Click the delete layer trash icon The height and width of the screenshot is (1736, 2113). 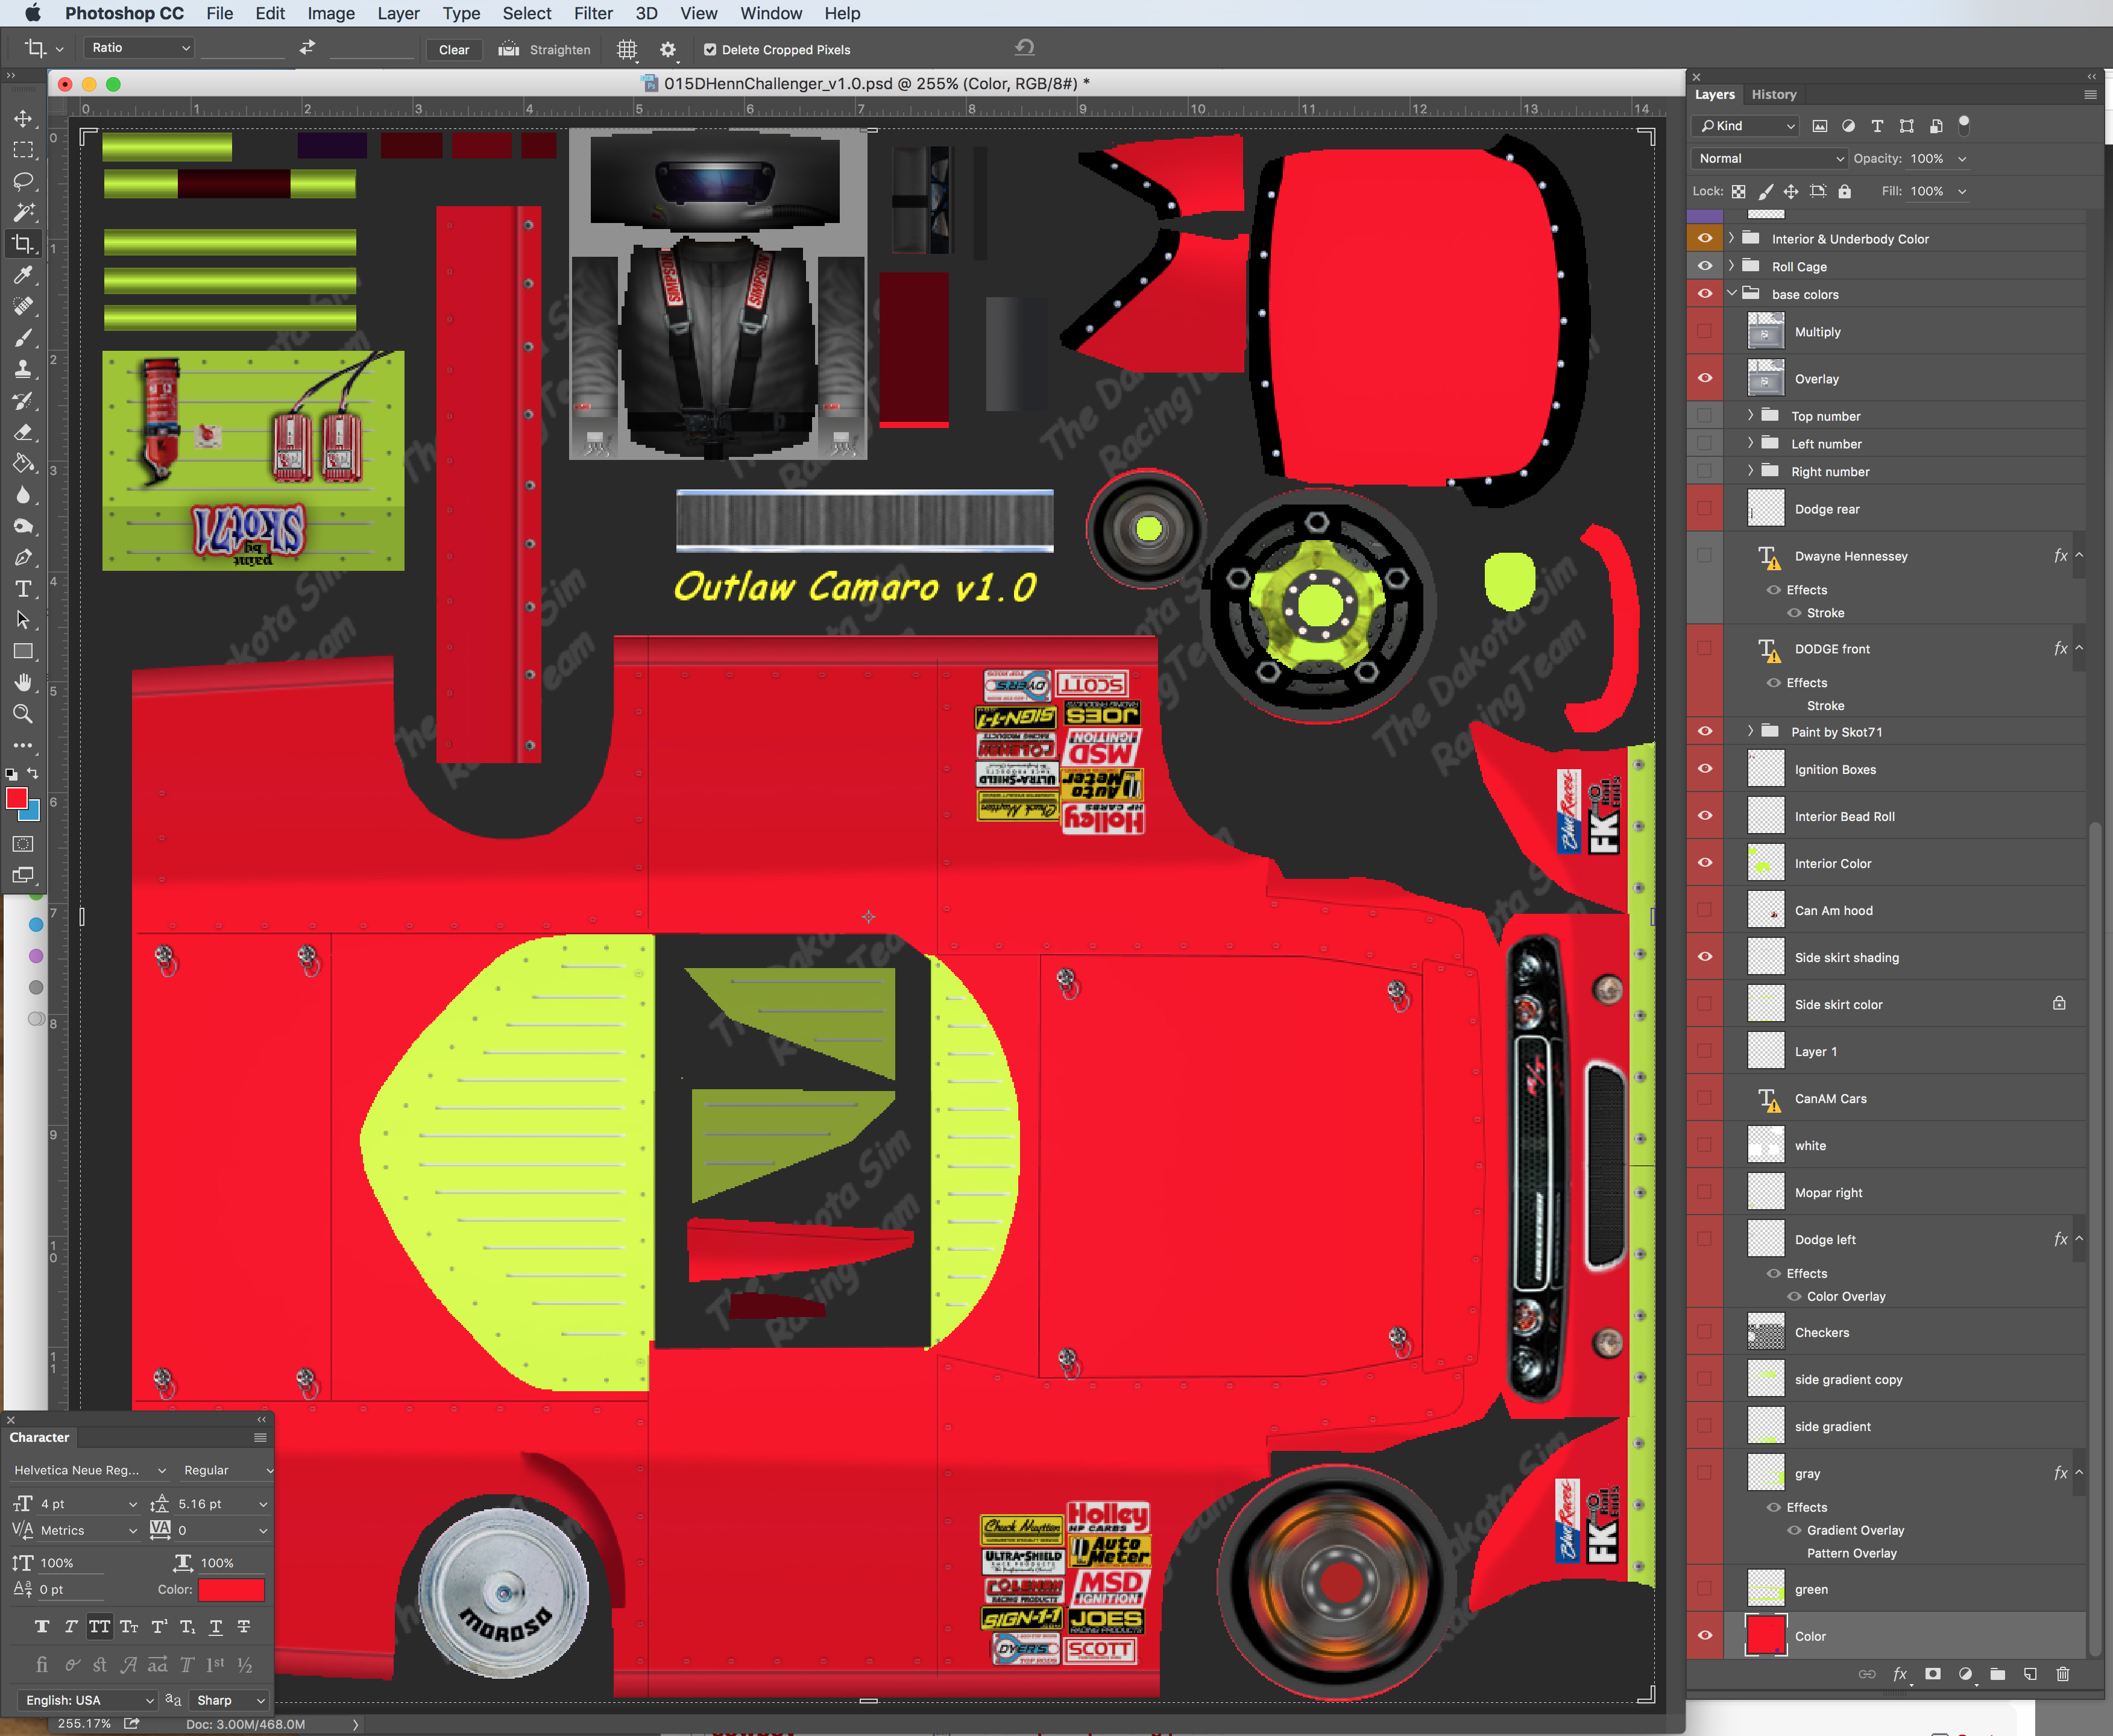(2062, 1674)
